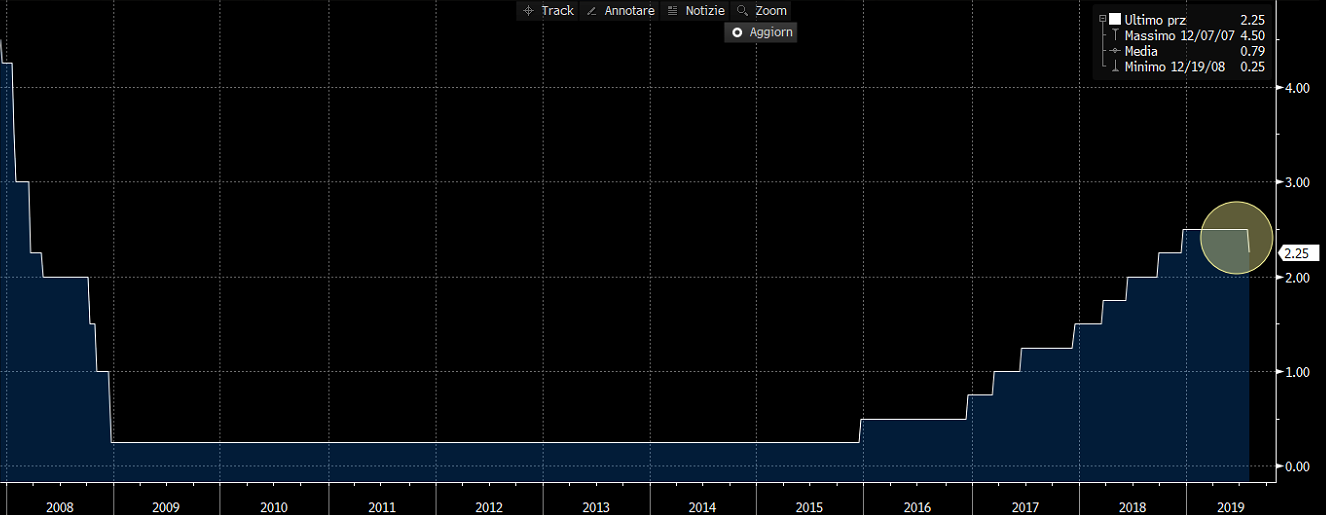Viewport: 1326px width, 515px height.
Task: Click the 2016 year label on time axis
Action: click(917, 507)
